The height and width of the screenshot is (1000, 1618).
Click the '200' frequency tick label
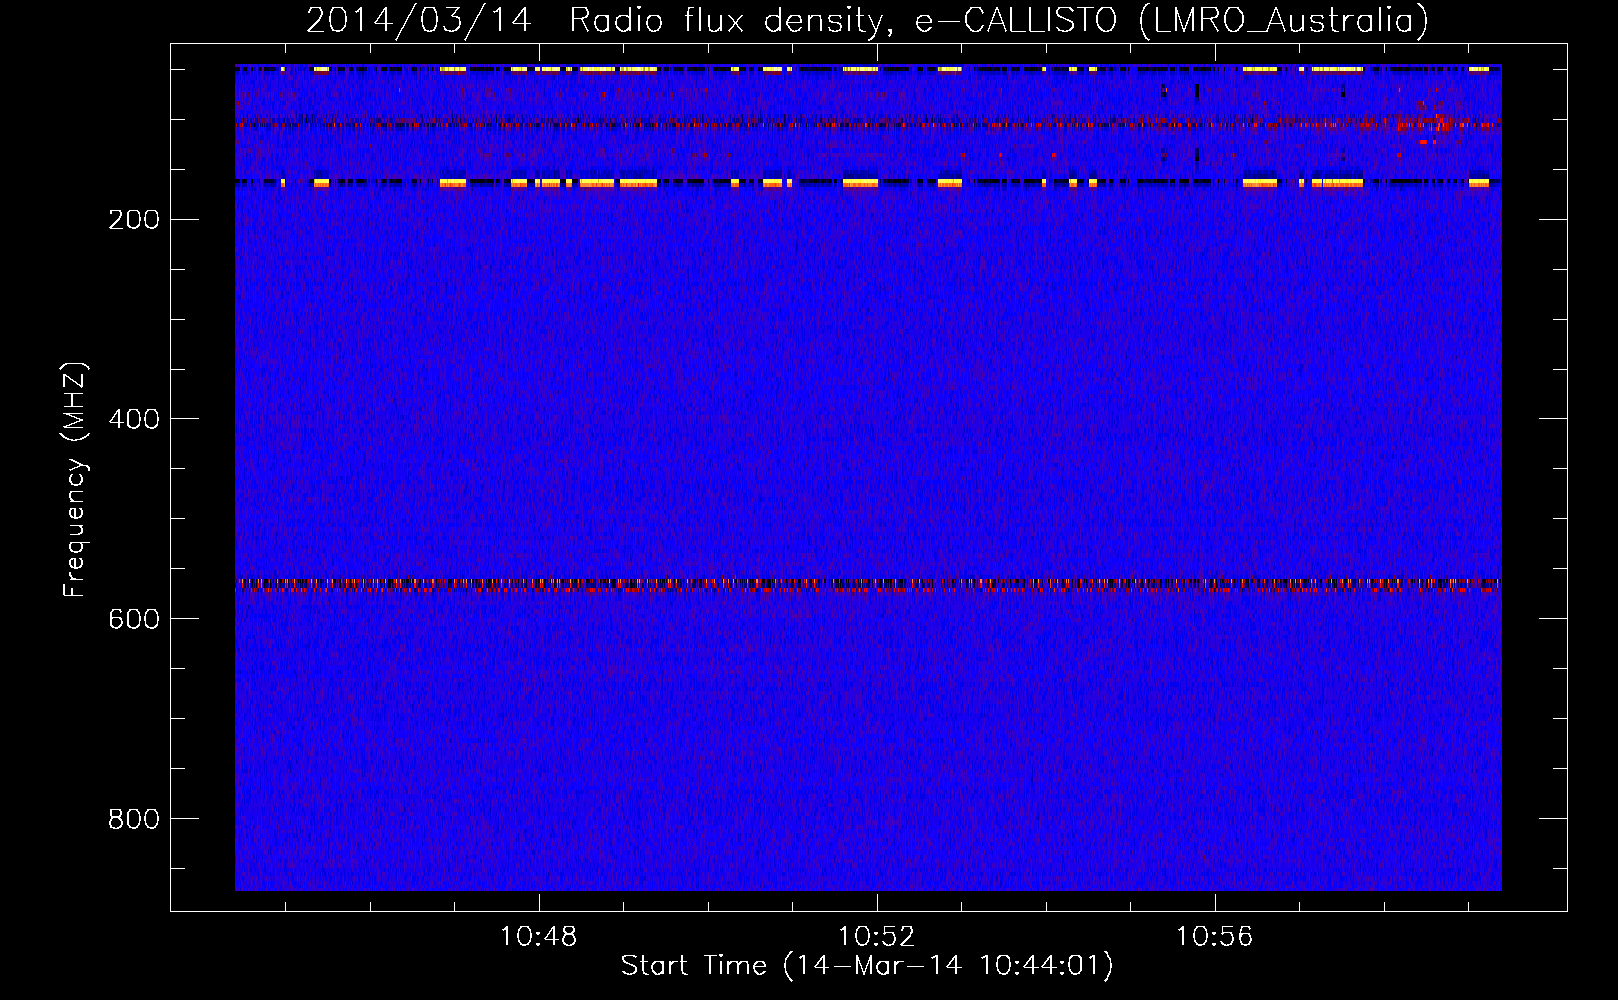pyautogui.click(x=134, y=220)
